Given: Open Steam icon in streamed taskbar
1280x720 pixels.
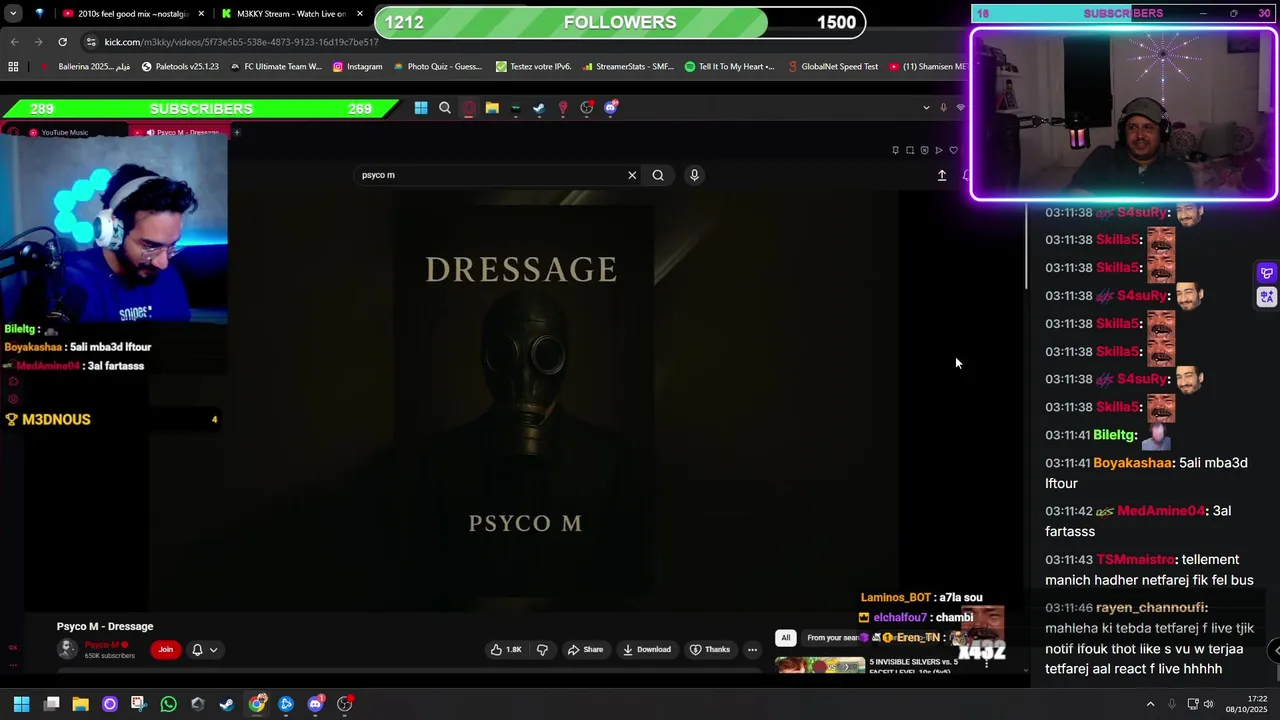Looking at the screenshot, I should 539,108.
